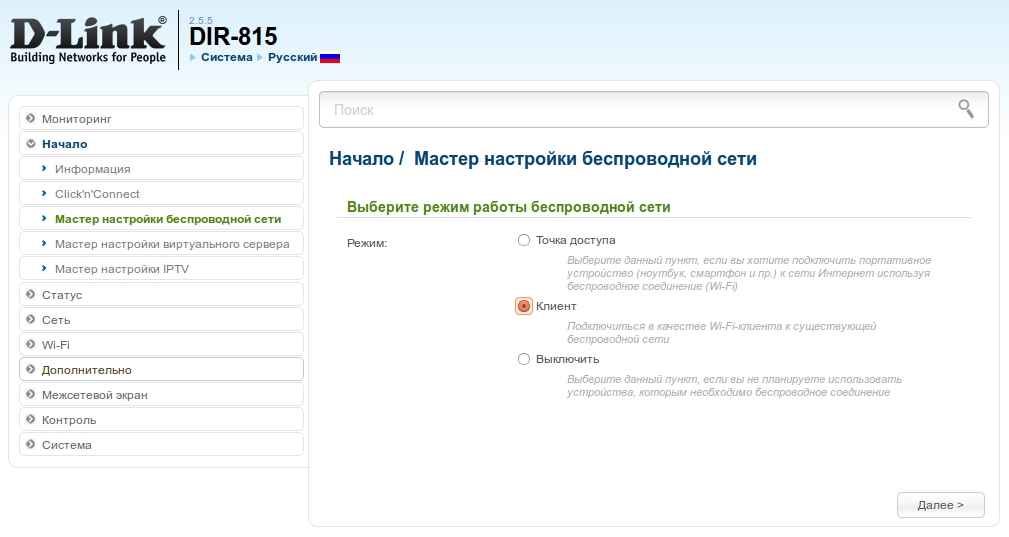Select the Точка доступа radio button
Image resolution: width=1009 pixels, height=537 pixels.
click(x=524, y=240)
